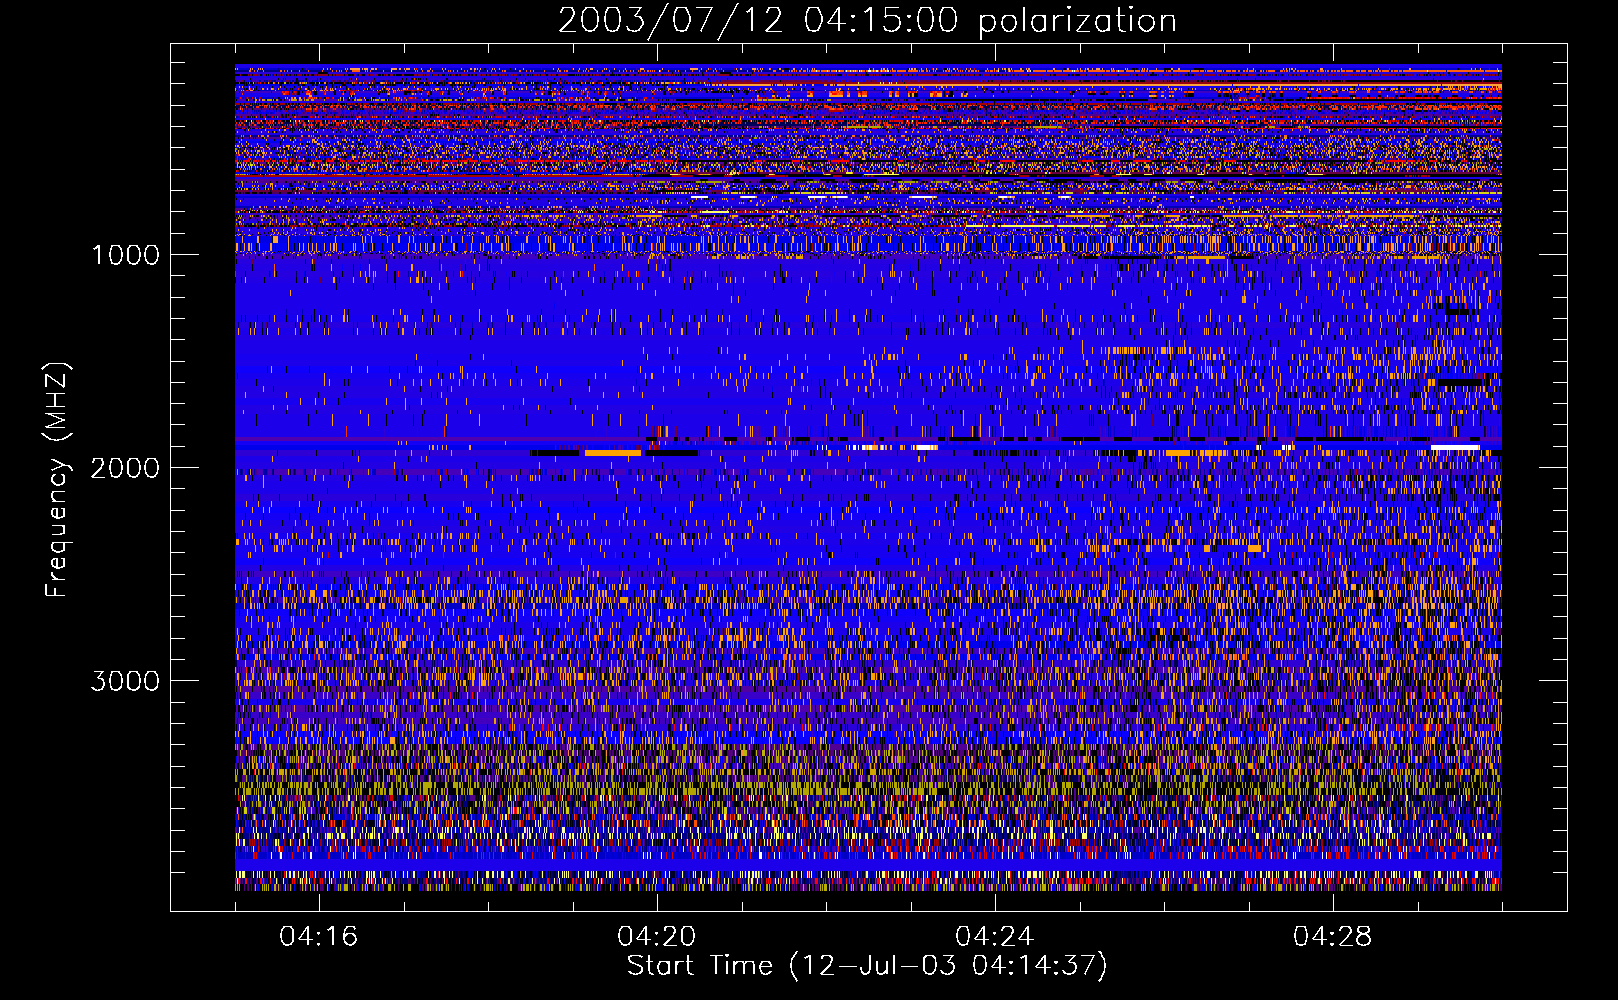Click the plot title '2003/07/12 04:15:00 polarization'
The width and height of the screenshot is (1618, 1000).
867,20
